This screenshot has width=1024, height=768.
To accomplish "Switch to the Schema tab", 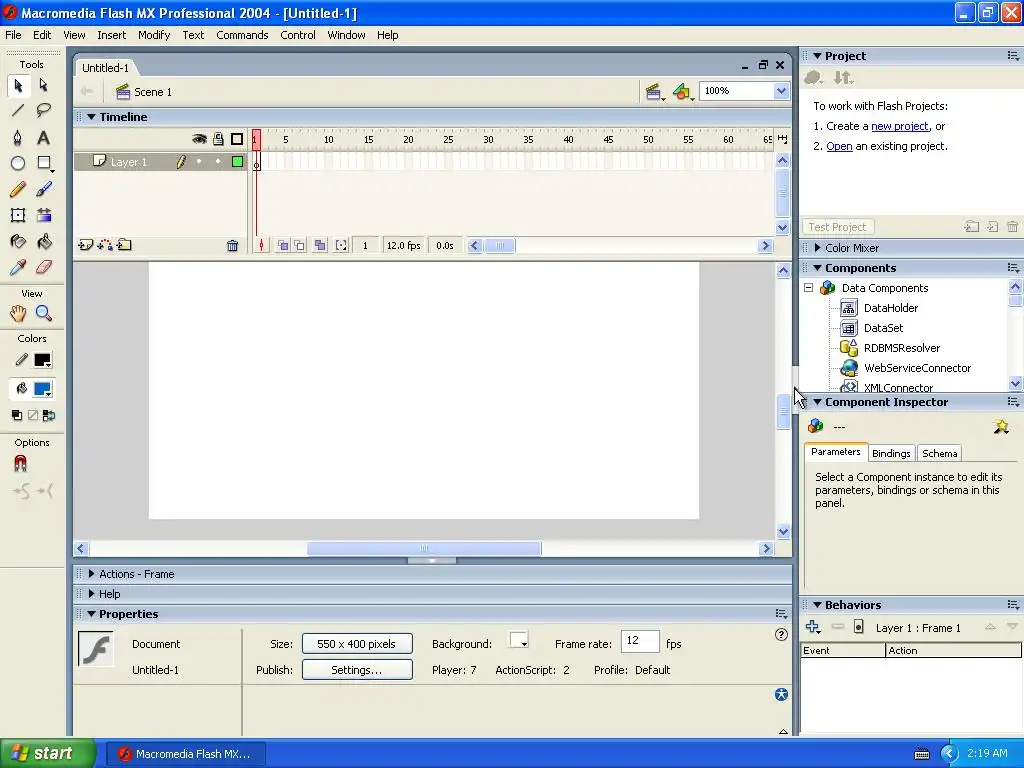I will (x=940, y=453).
